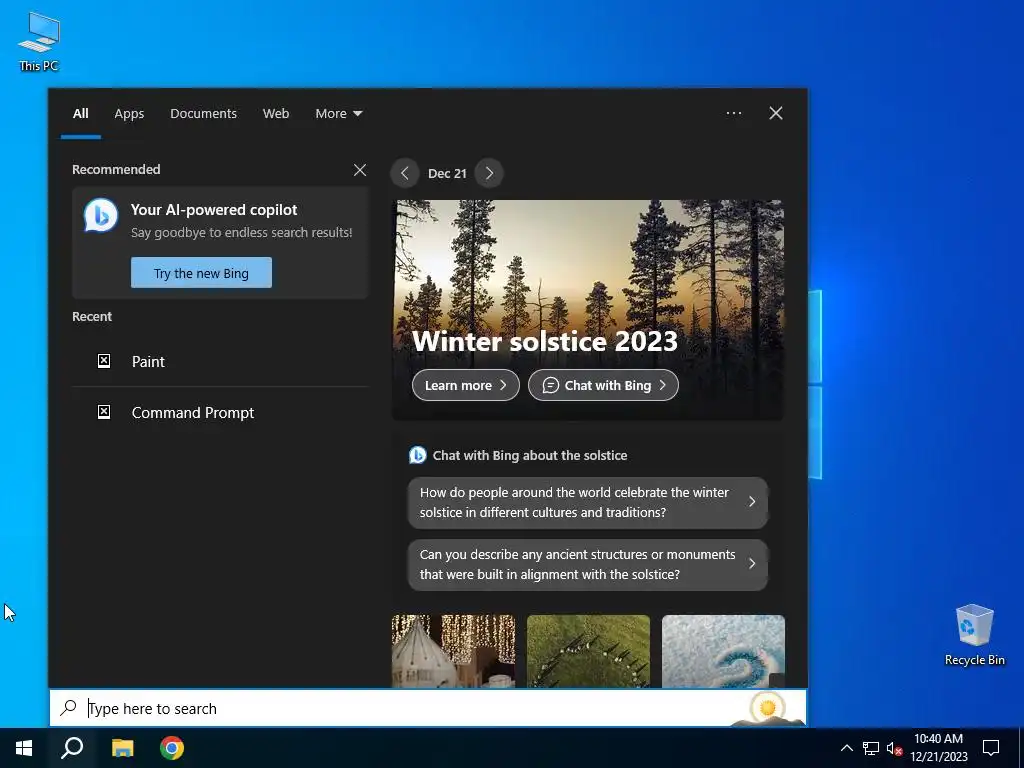1024x768 pixels.
Task: Expand the More filters dropdown
Action: 338,114
